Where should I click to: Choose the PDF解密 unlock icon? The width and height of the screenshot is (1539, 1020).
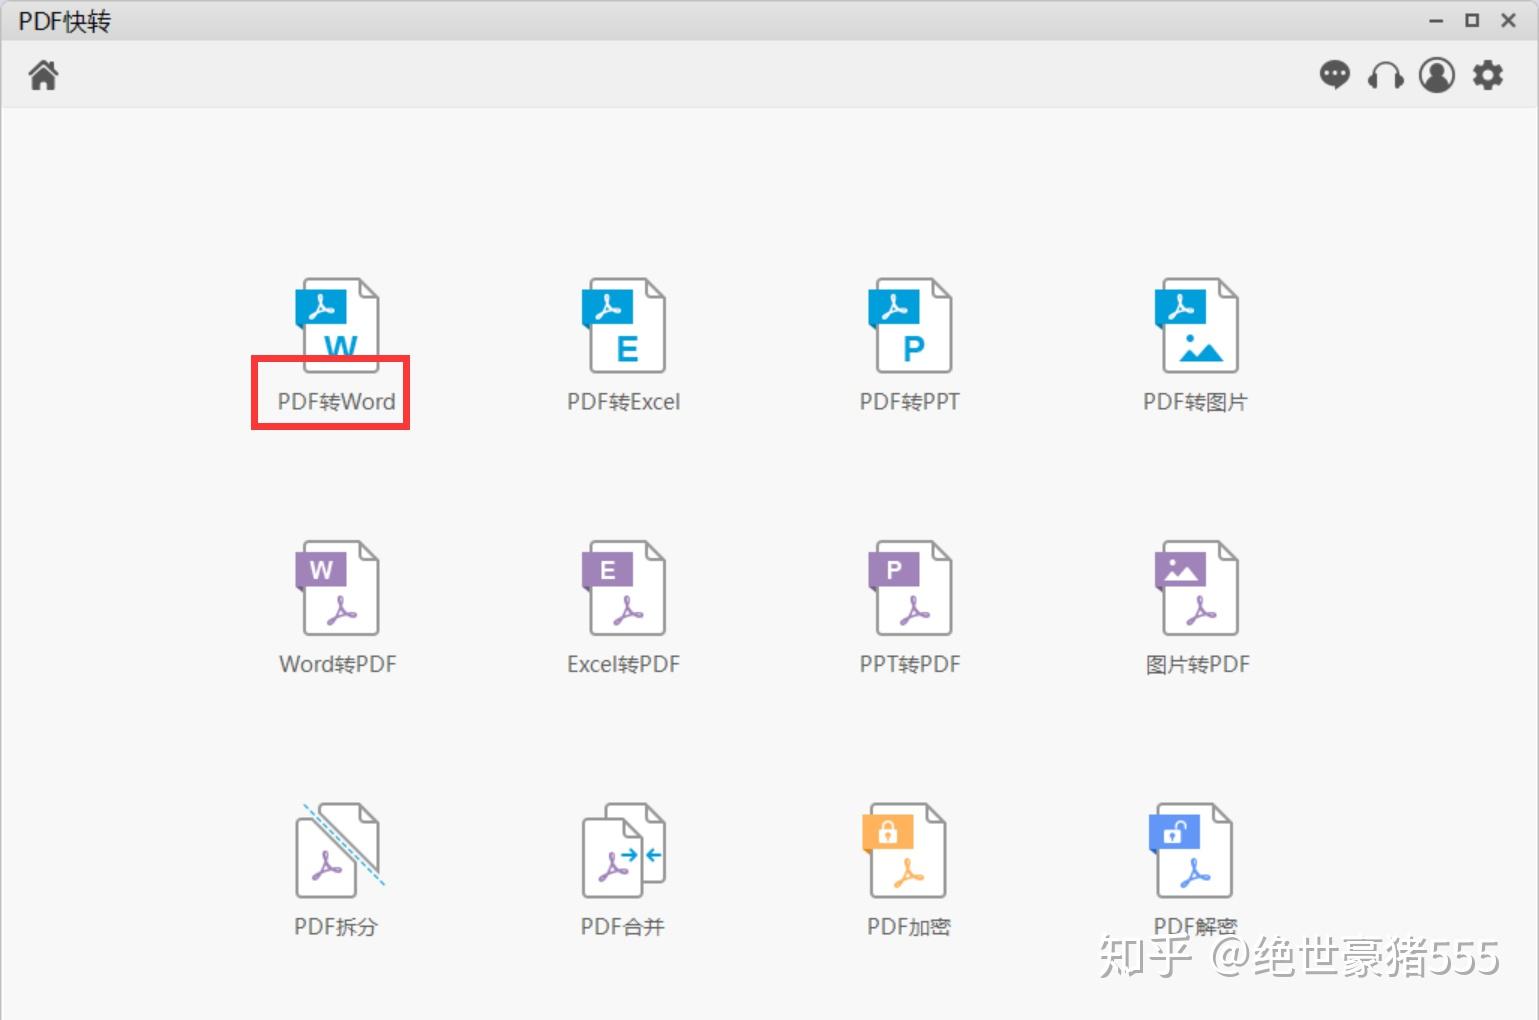click(x=1190, y=850)
